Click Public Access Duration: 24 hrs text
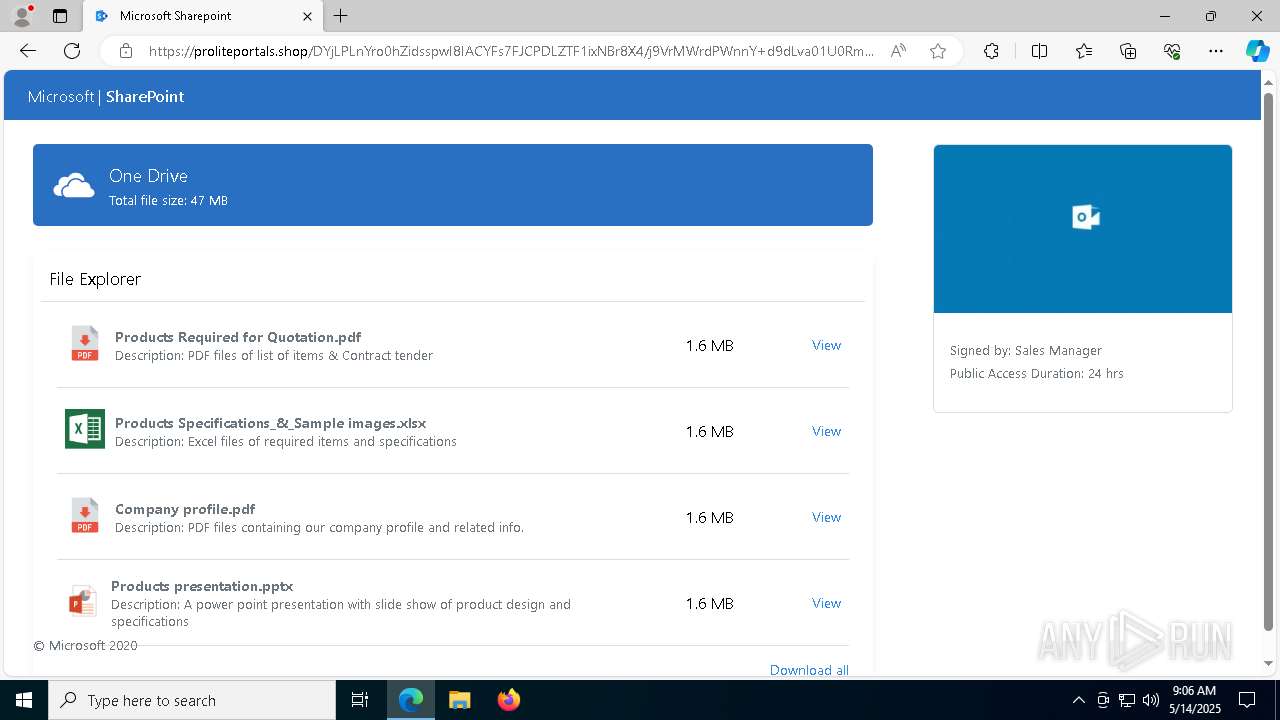The image size is (1280, 720). coord(1037,374)
